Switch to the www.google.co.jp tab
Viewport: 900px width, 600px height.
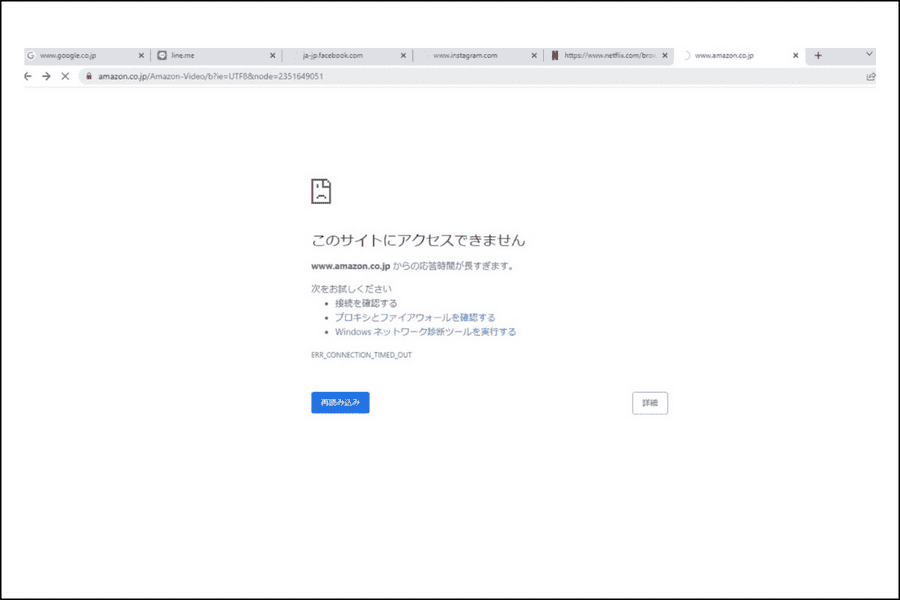[86, 56]
